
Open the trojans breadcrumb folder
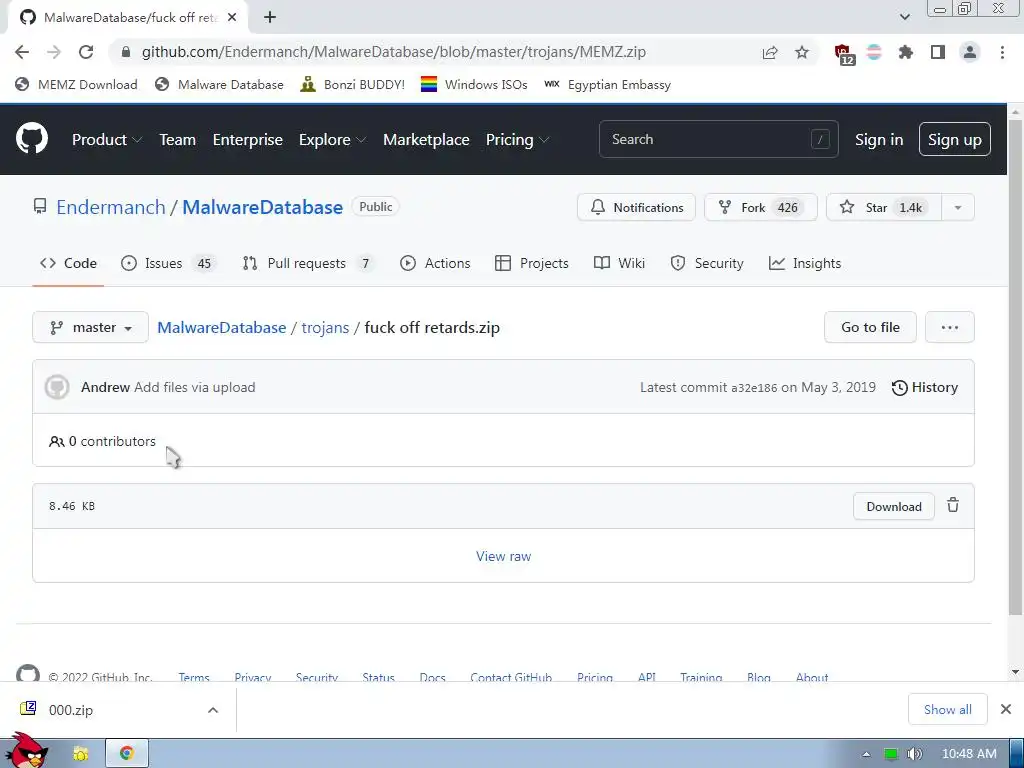(x=325, y=327)
